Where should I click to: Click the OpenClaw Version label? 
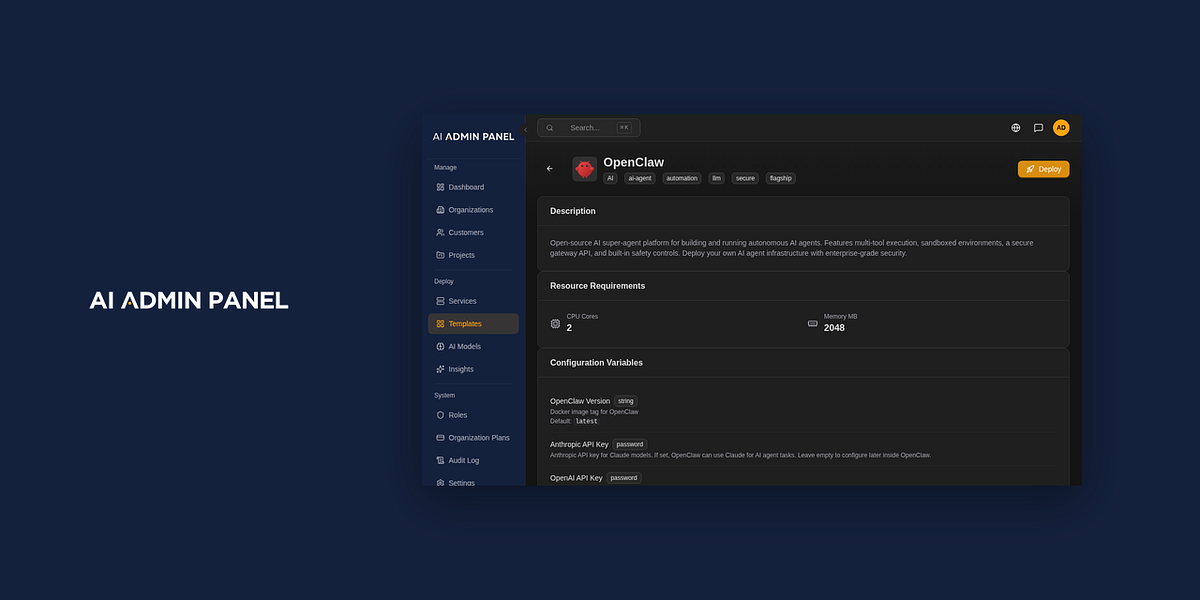coord(580,401)
